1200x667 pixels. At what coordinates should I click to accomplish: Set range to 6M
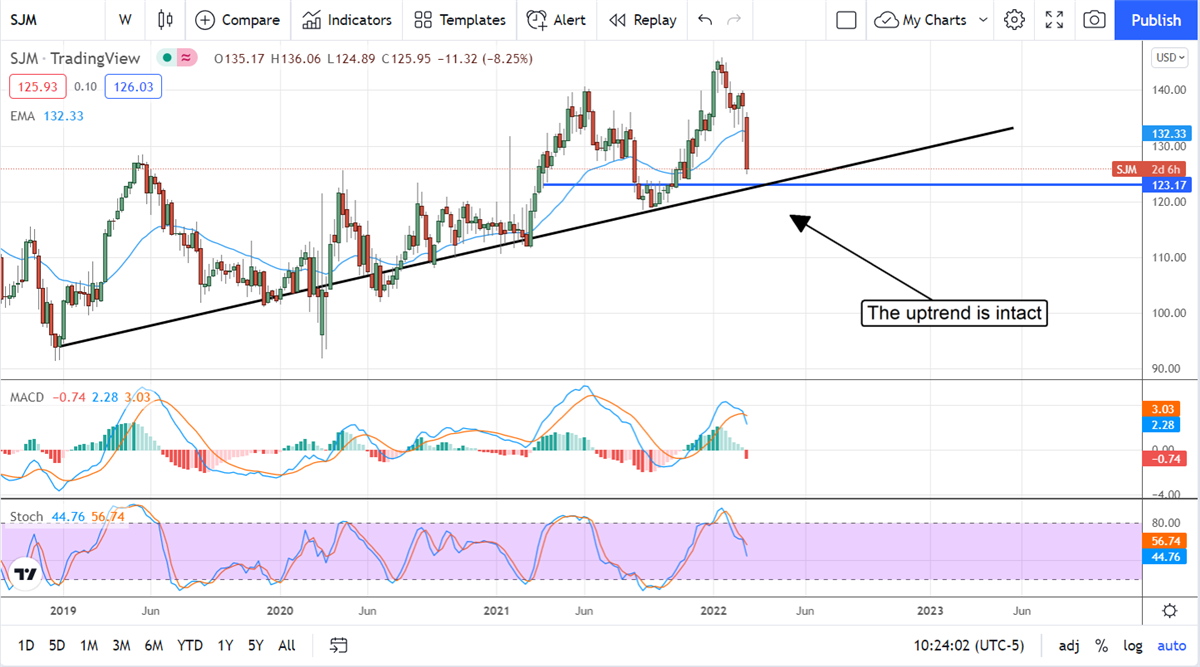tap(154, 645)
